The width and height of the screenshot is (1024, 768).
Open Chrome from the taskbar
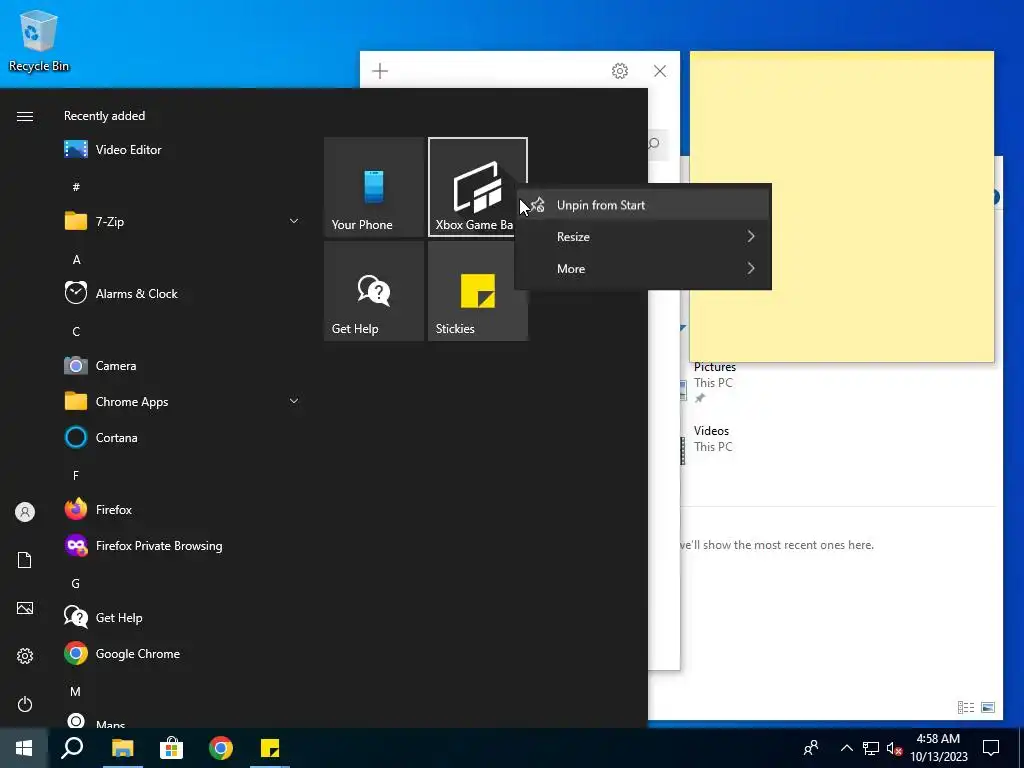pyautogui.click(x=221, y=748)
